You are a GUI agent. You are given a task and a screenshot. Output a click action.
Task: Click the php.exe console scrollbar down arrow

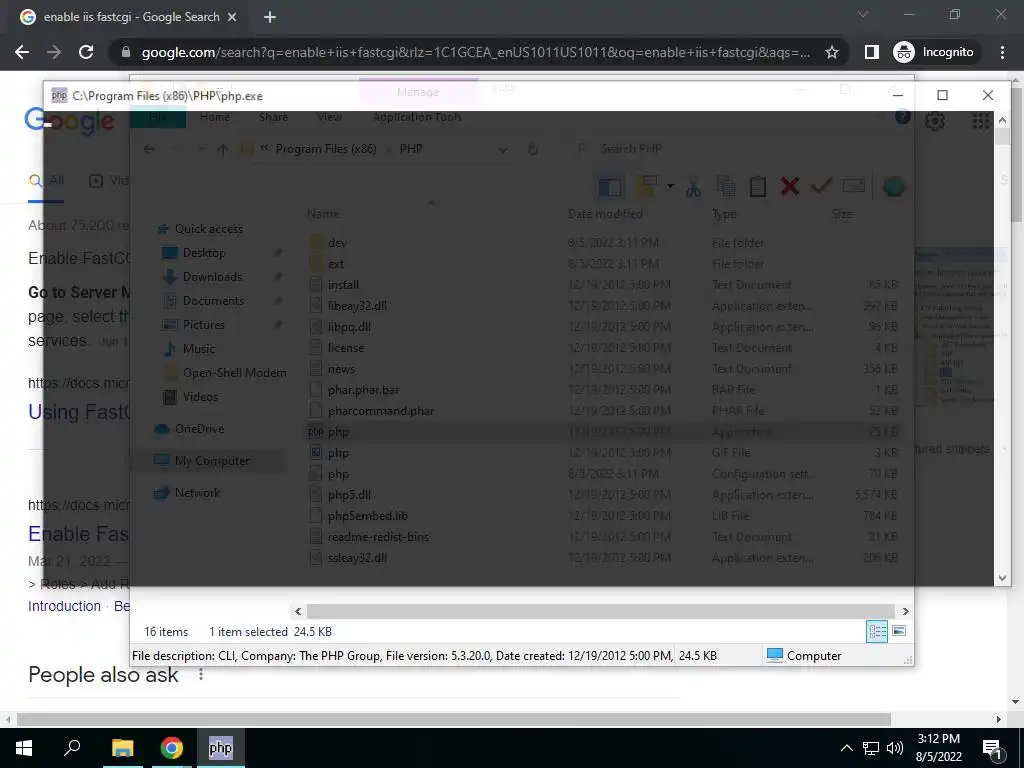click(x=1002, y=578)
